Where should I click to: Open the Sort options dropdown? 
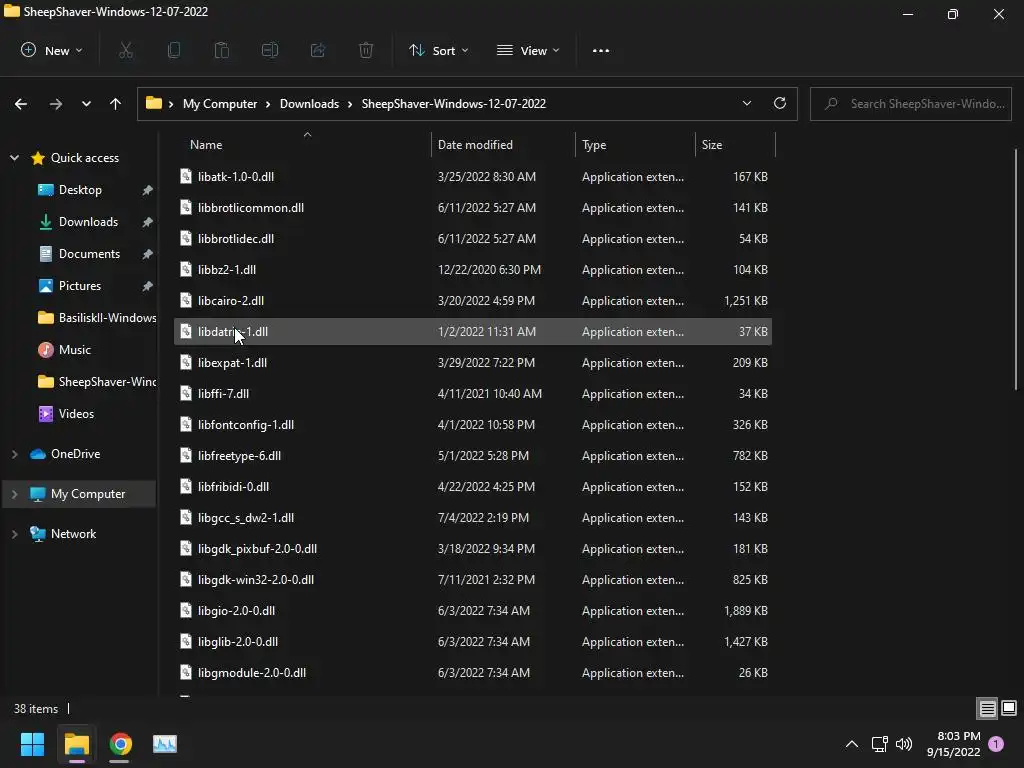[x=439, y=50]
